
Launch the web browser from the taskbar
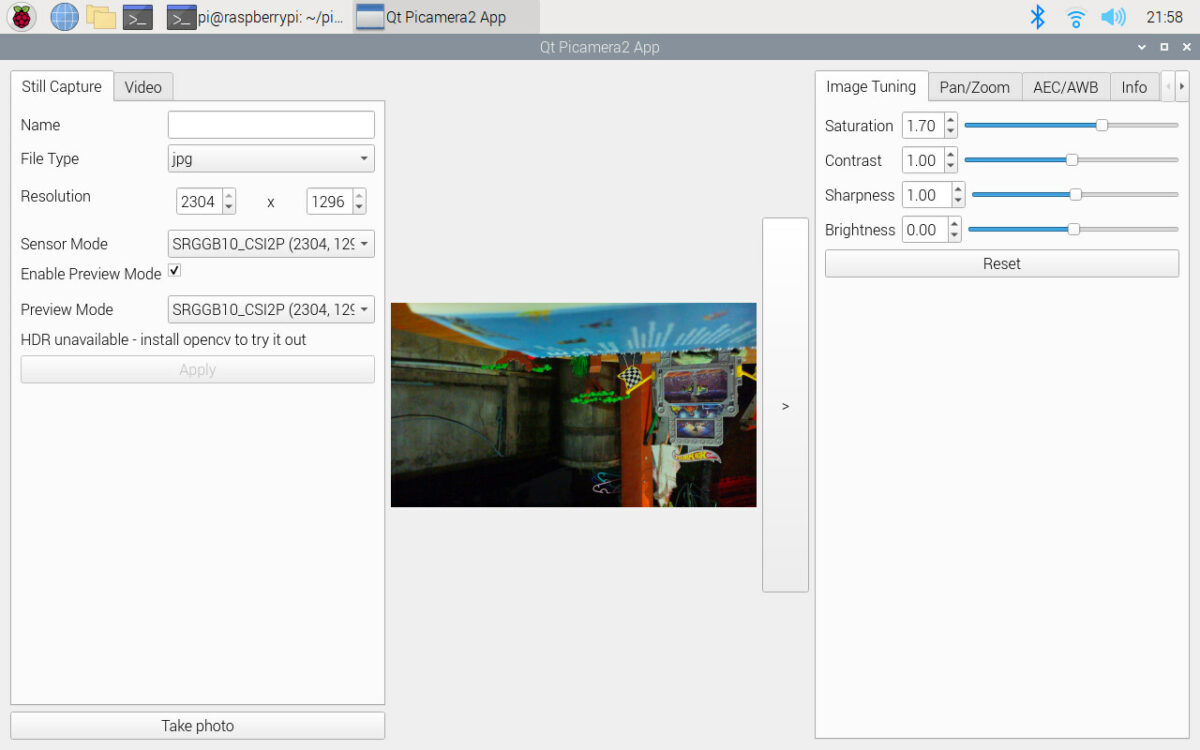63,16
